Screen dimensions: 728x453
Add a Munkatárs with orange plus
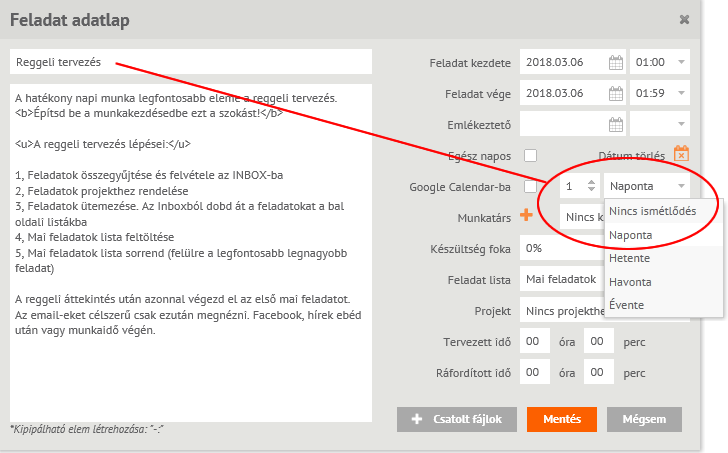point(526,215)
